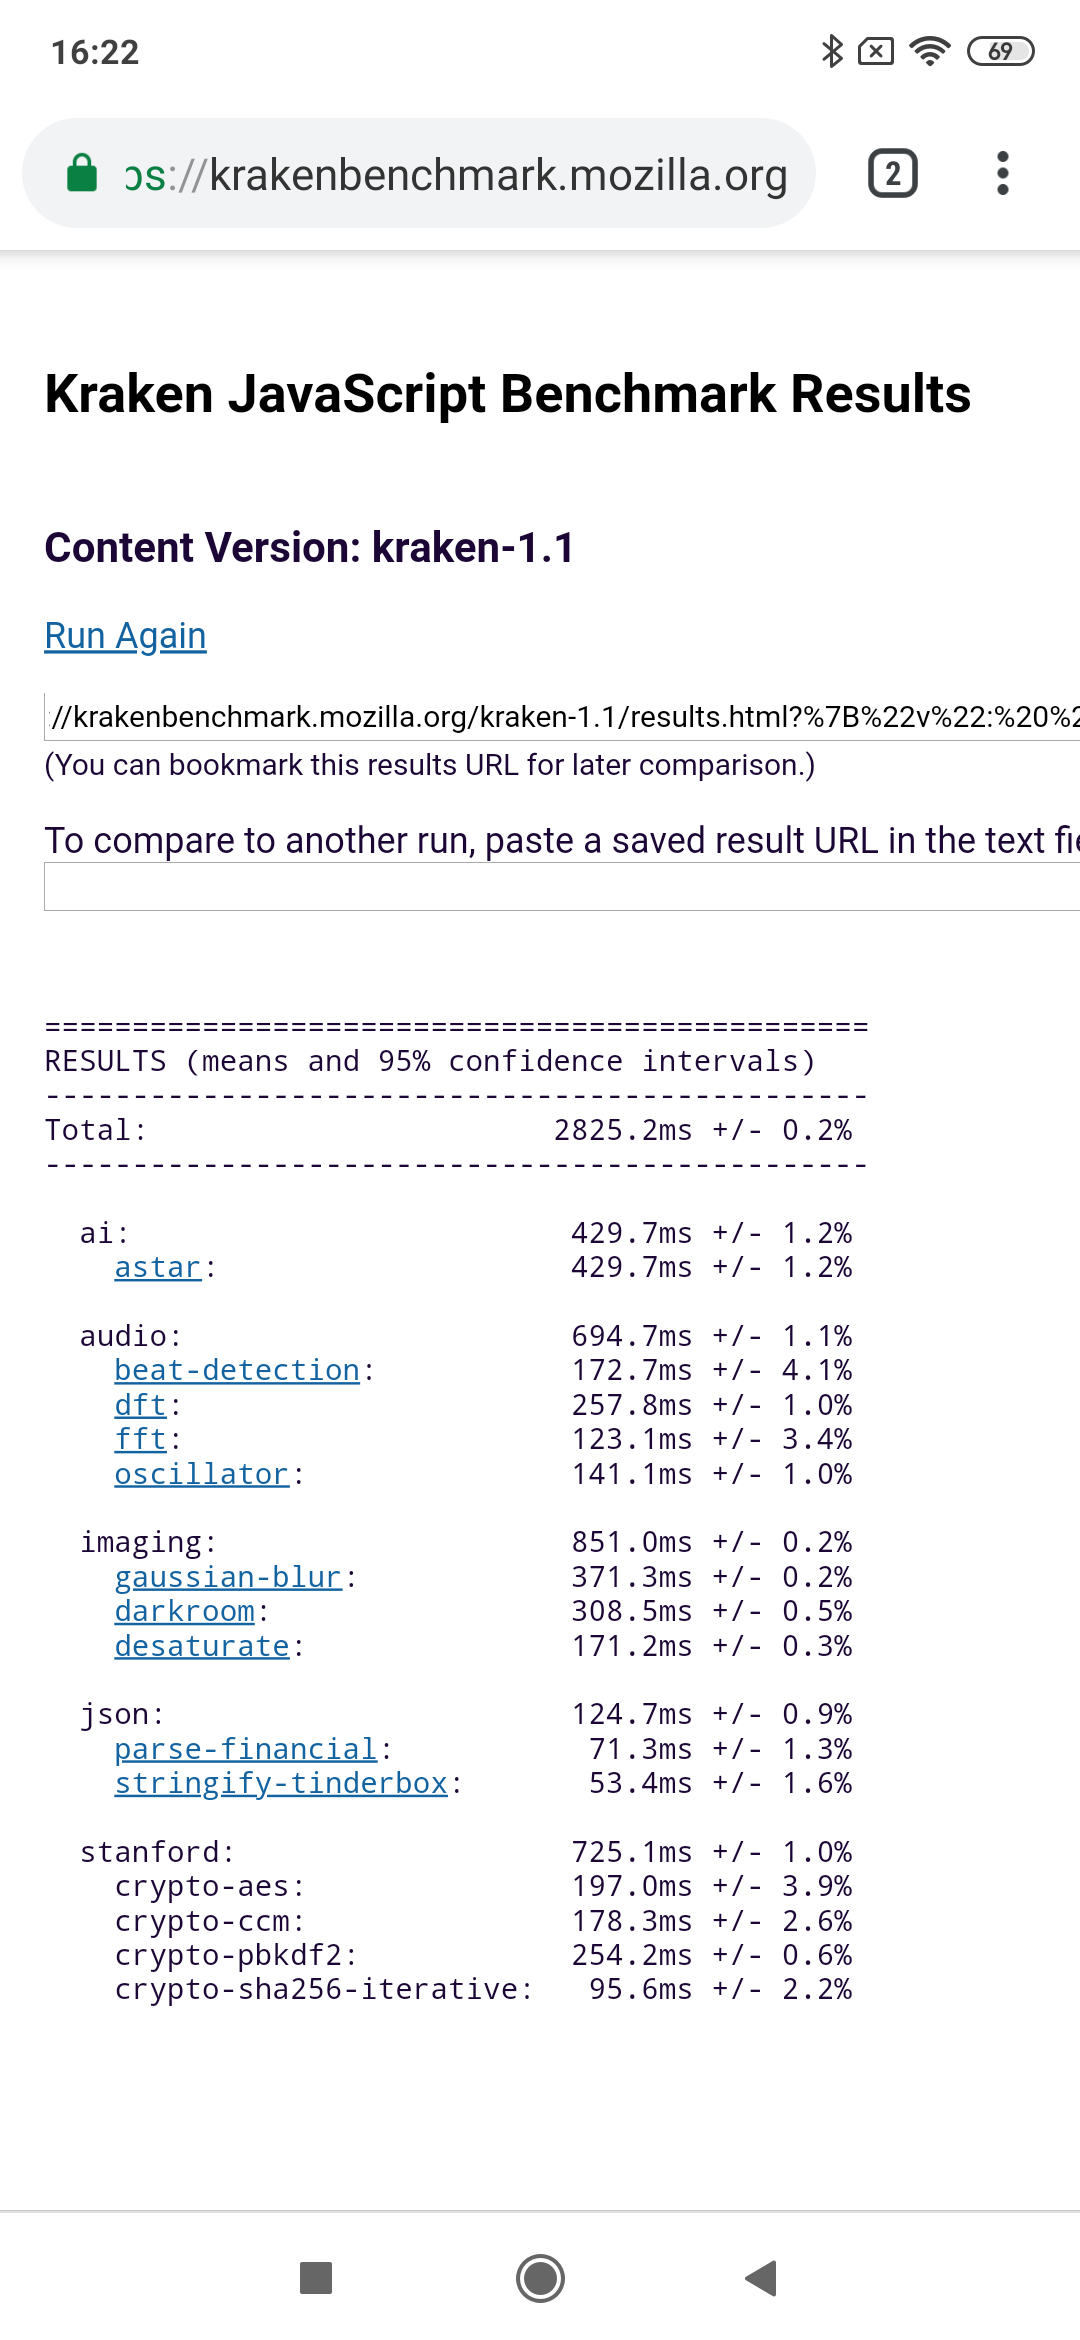Open the stringify-tinderbox test link
This screenshot has width=1080, height=2340.
[281, 1783]
